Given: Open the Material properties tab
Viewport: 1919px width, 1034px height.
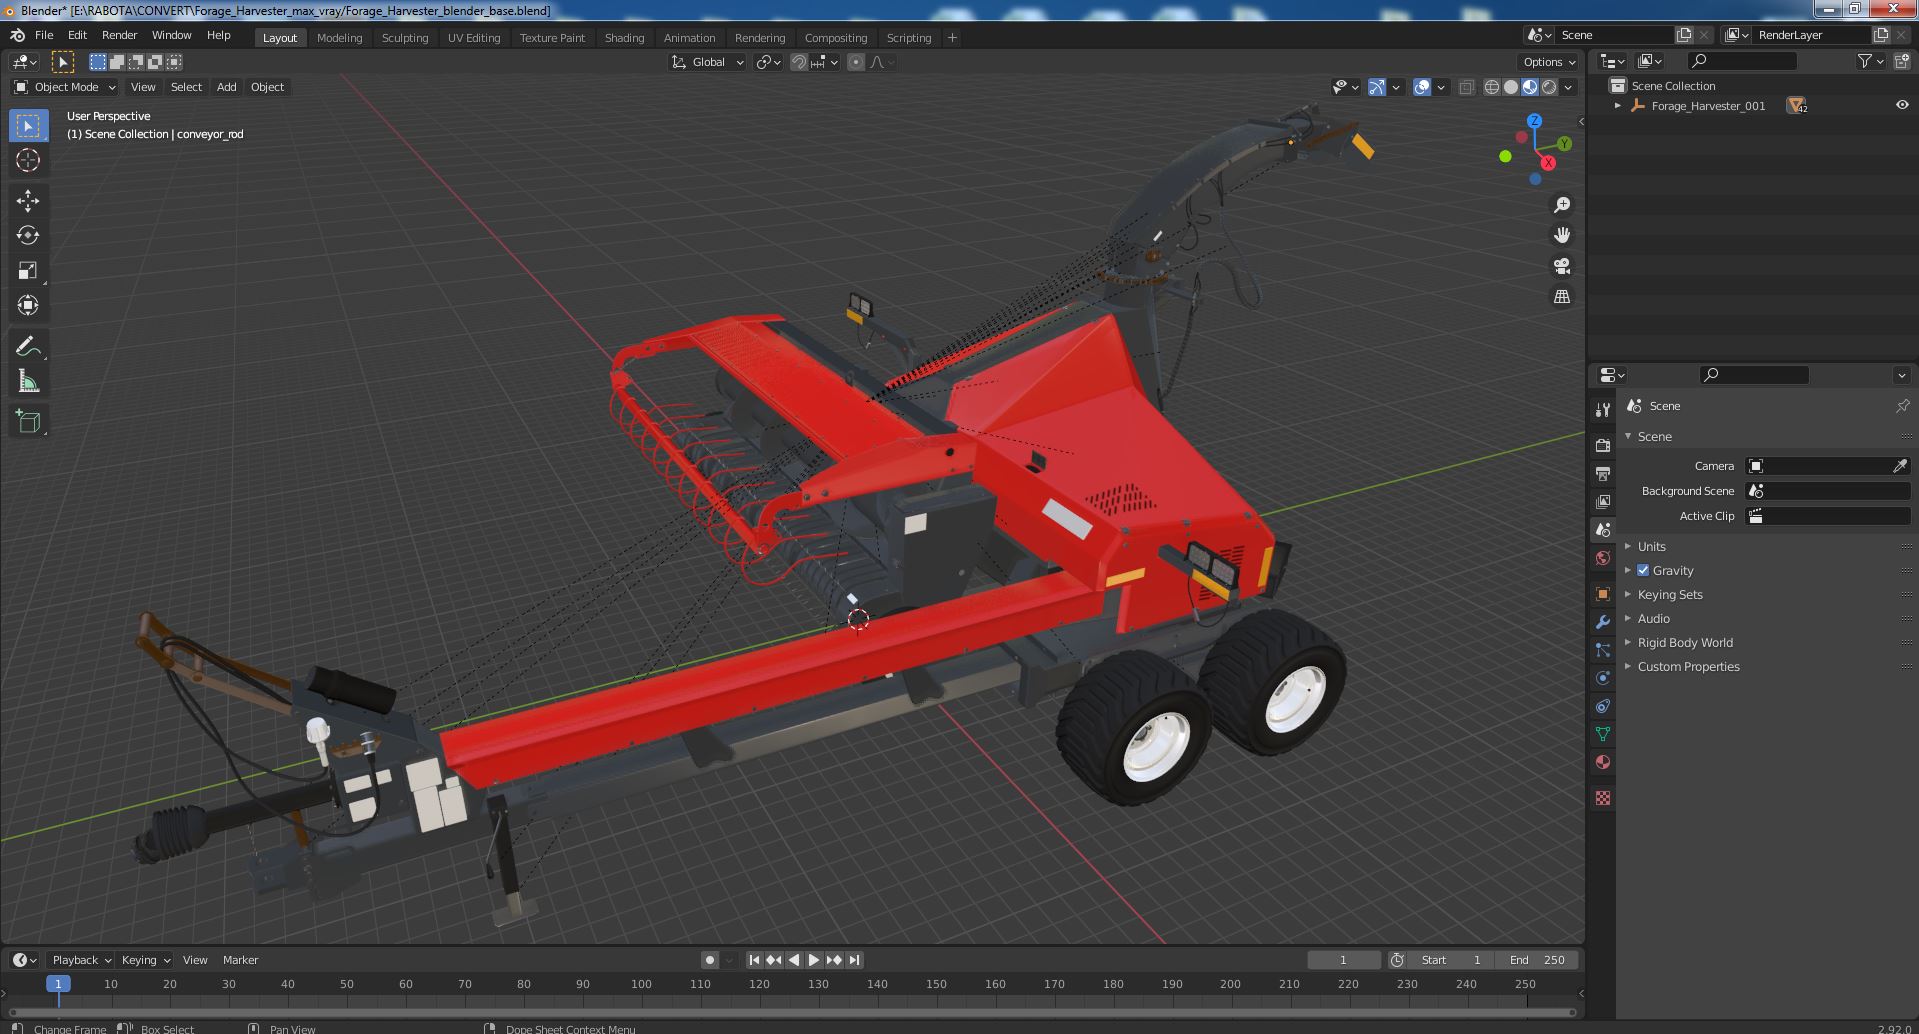Looking at the screenshot, I should click(1603, 762).
